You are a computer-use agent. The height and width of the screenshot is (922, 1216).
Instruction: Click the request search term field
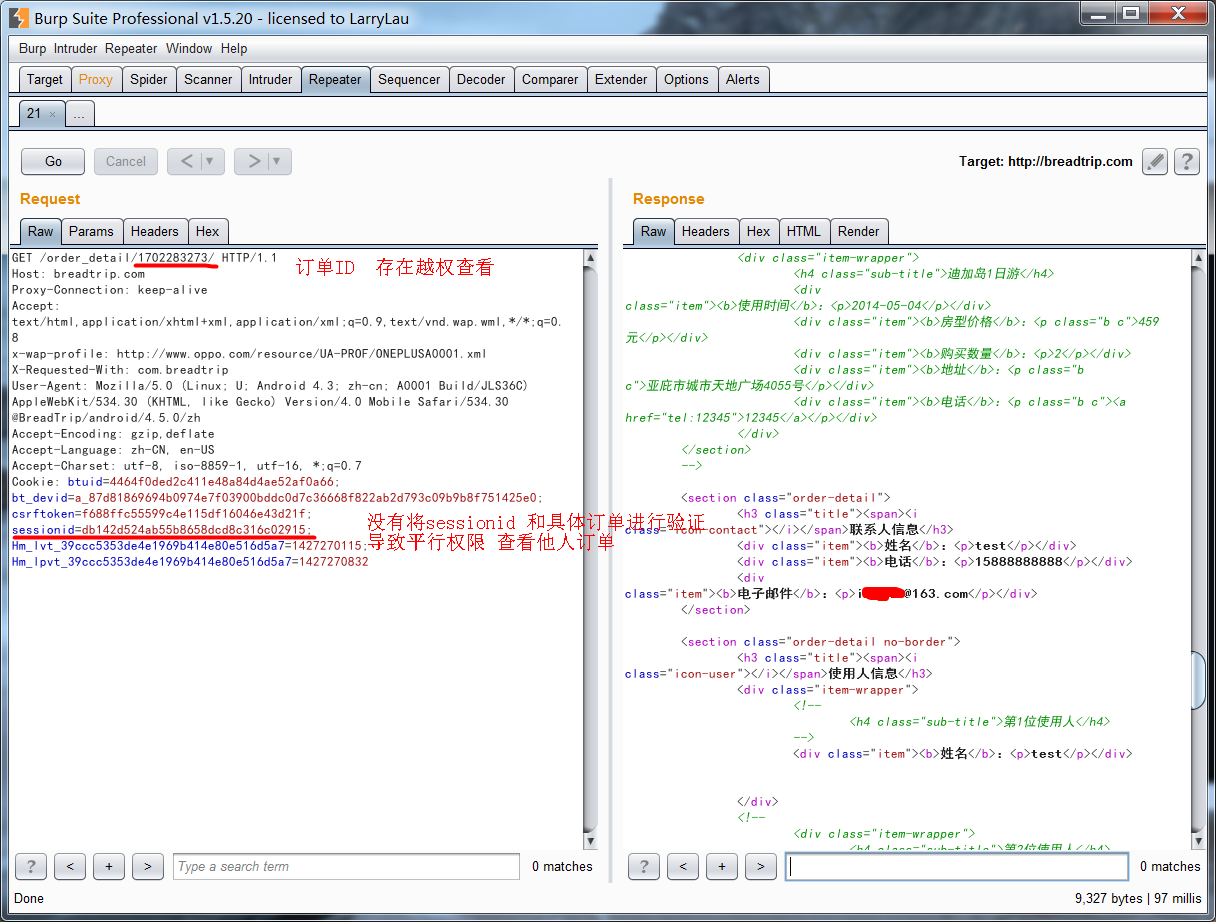pos(346,866)
